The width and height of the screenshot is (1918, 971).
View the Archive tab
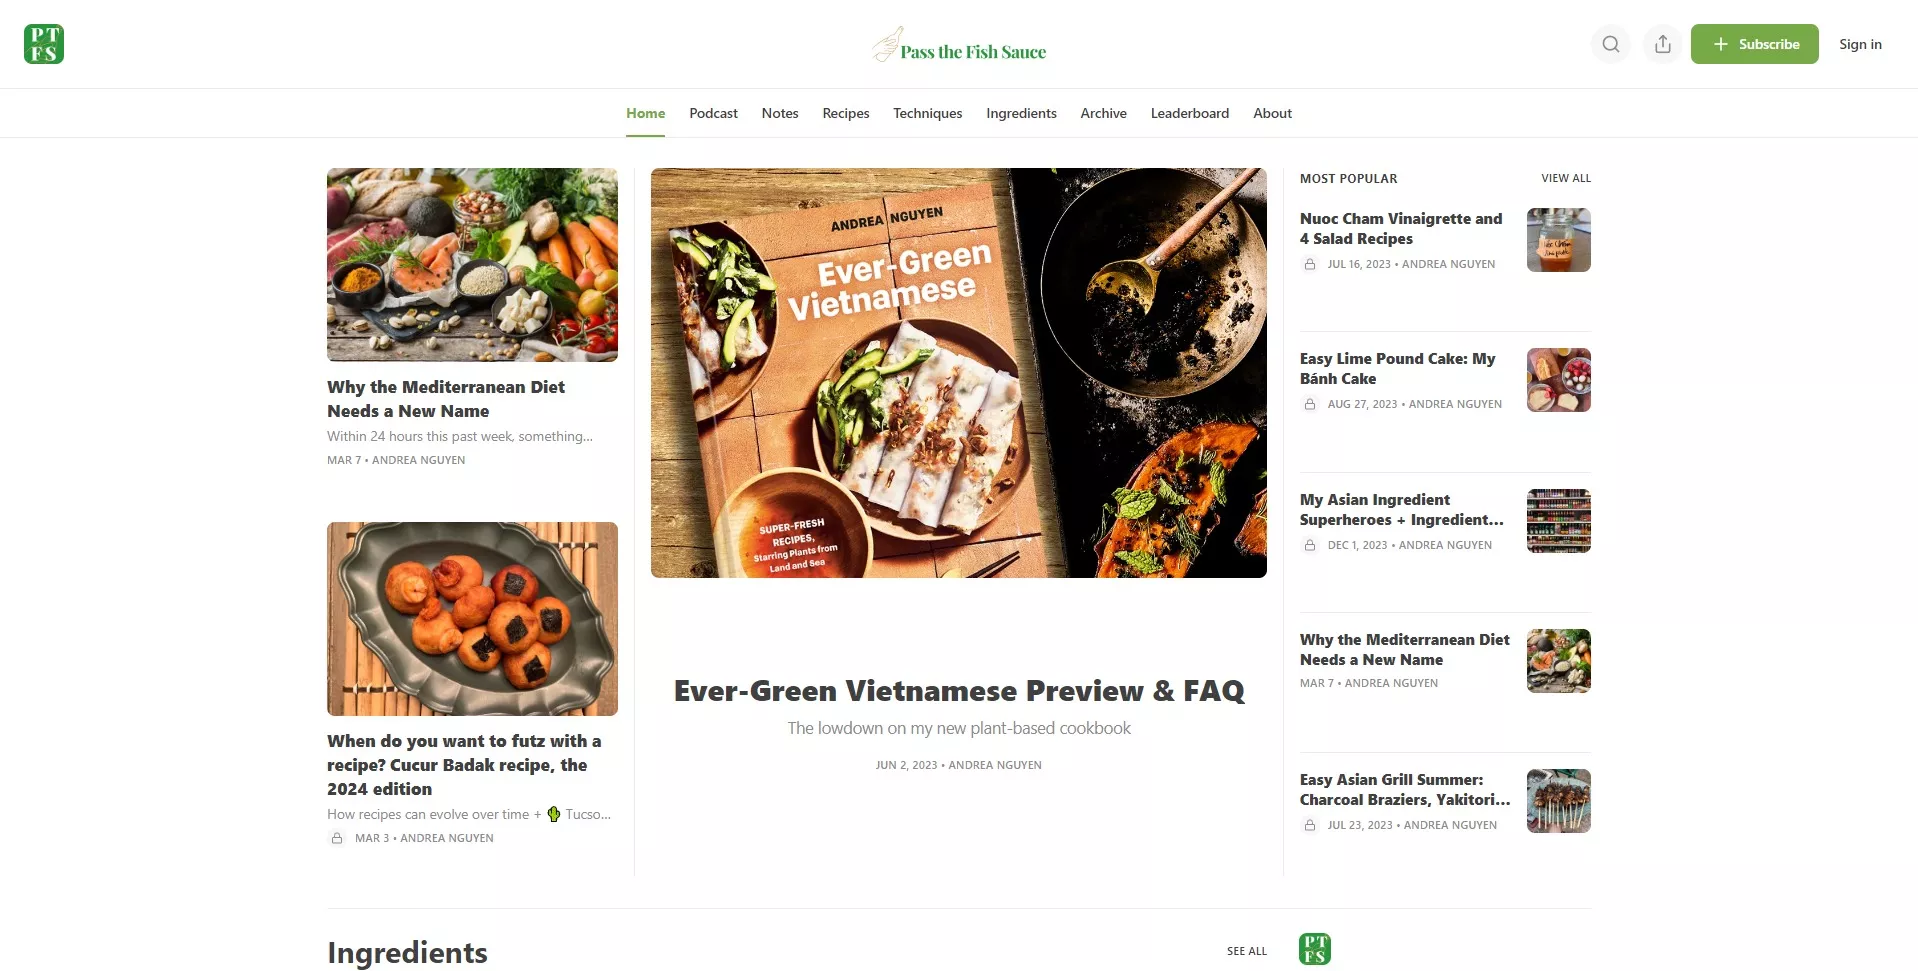click(x=1103, y=113)
